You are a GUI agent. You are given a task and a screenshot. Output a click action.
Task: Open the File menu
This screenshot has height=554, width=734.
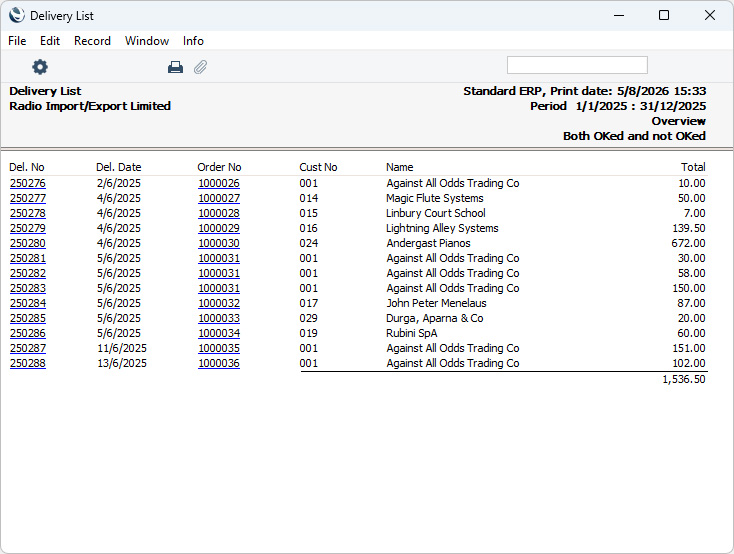pos(17,41)
